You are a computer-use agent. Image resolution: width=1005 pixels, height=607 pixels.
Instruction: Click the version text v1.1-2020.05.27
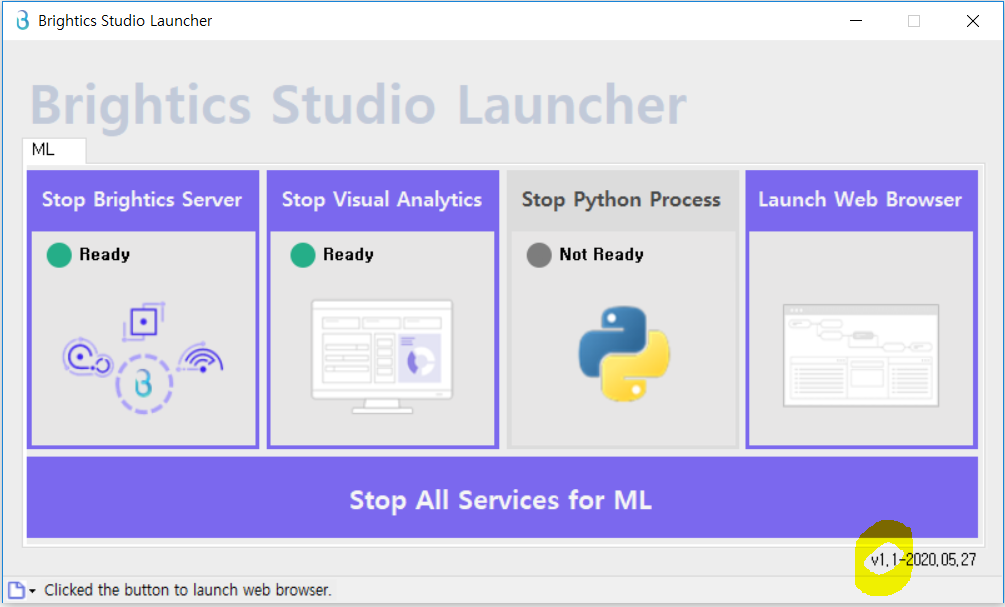(923, 560)
